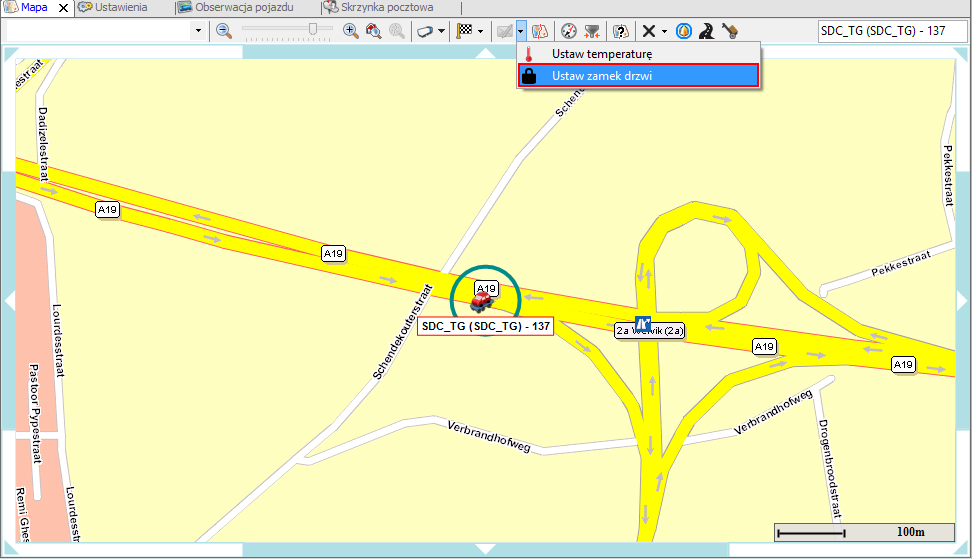Expand the lasso shape tool dropdown

[442, 31]
